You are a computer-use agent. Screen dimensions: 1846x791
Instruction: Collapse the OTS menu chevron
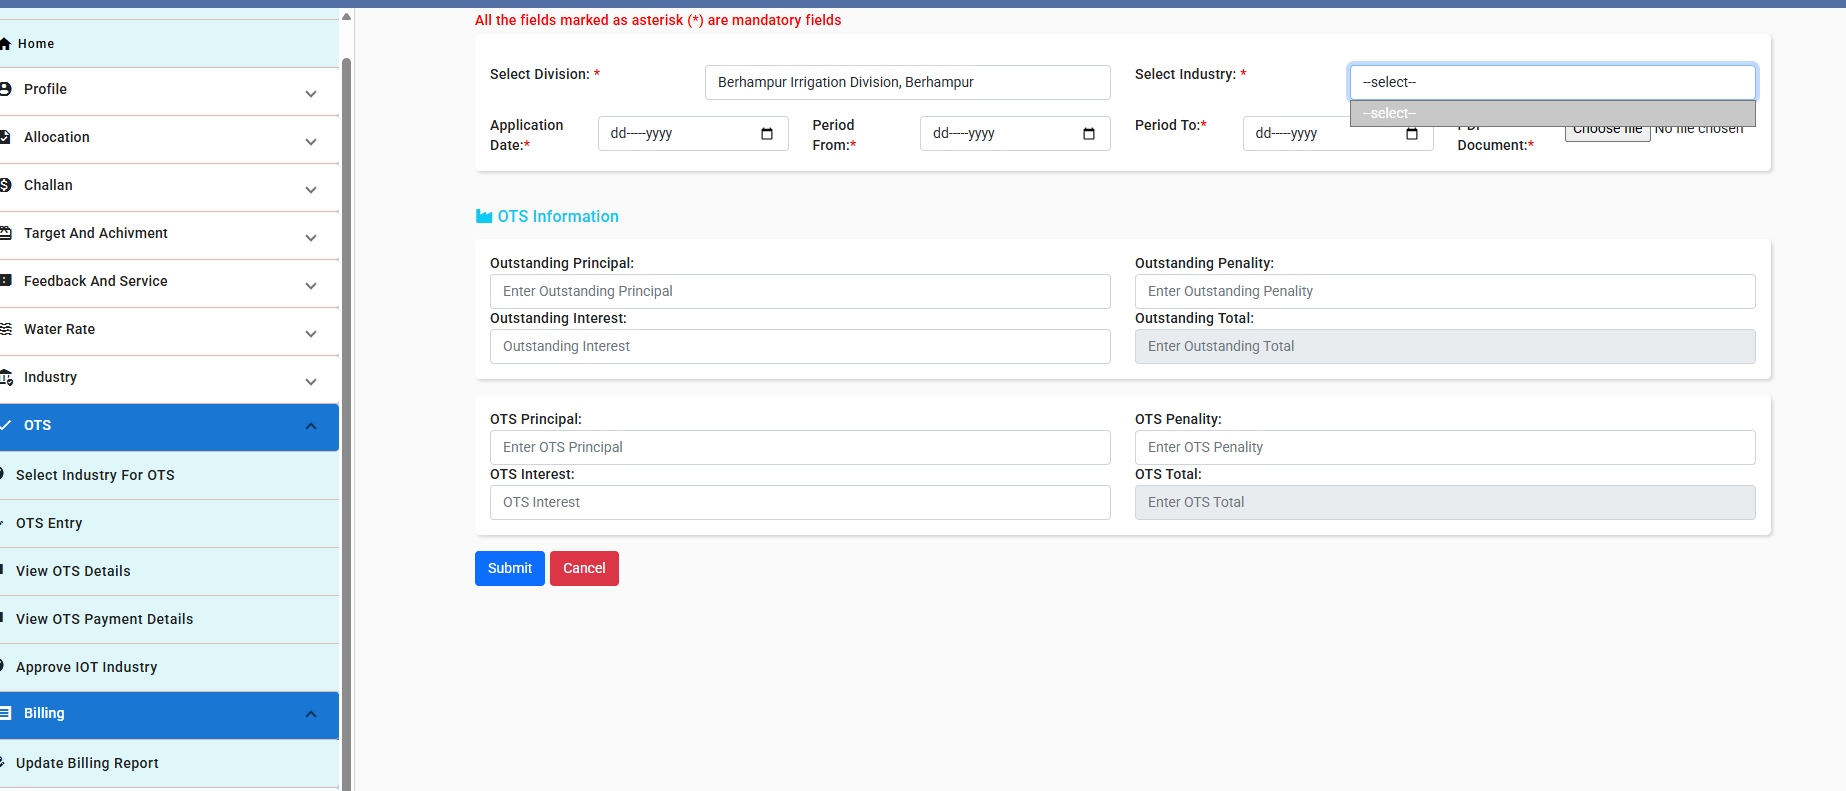(x=311, y=426)
